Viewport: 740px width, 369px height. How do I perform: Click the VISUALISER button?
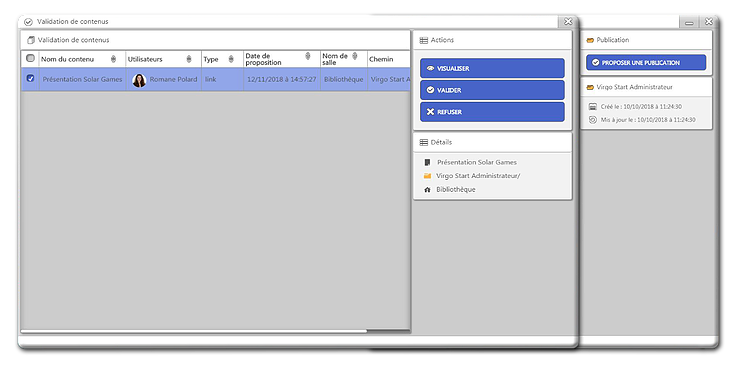coord(492,68)
